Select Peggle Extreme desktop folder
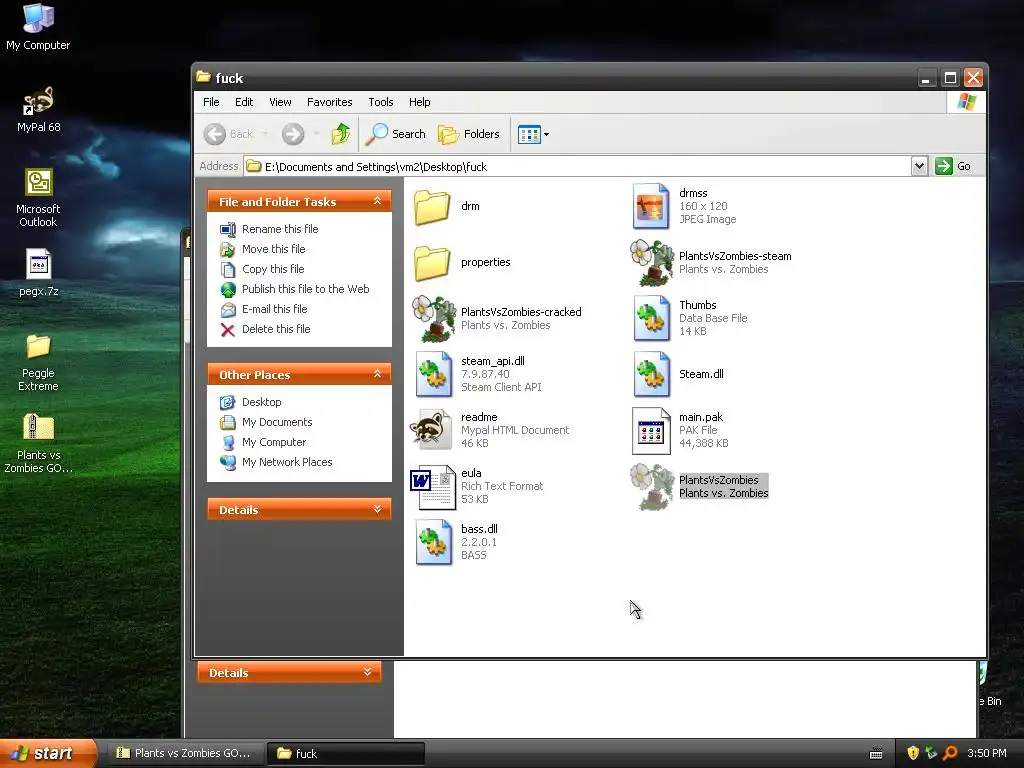Viewport: 1024px width, 768px height. (38, 362)
